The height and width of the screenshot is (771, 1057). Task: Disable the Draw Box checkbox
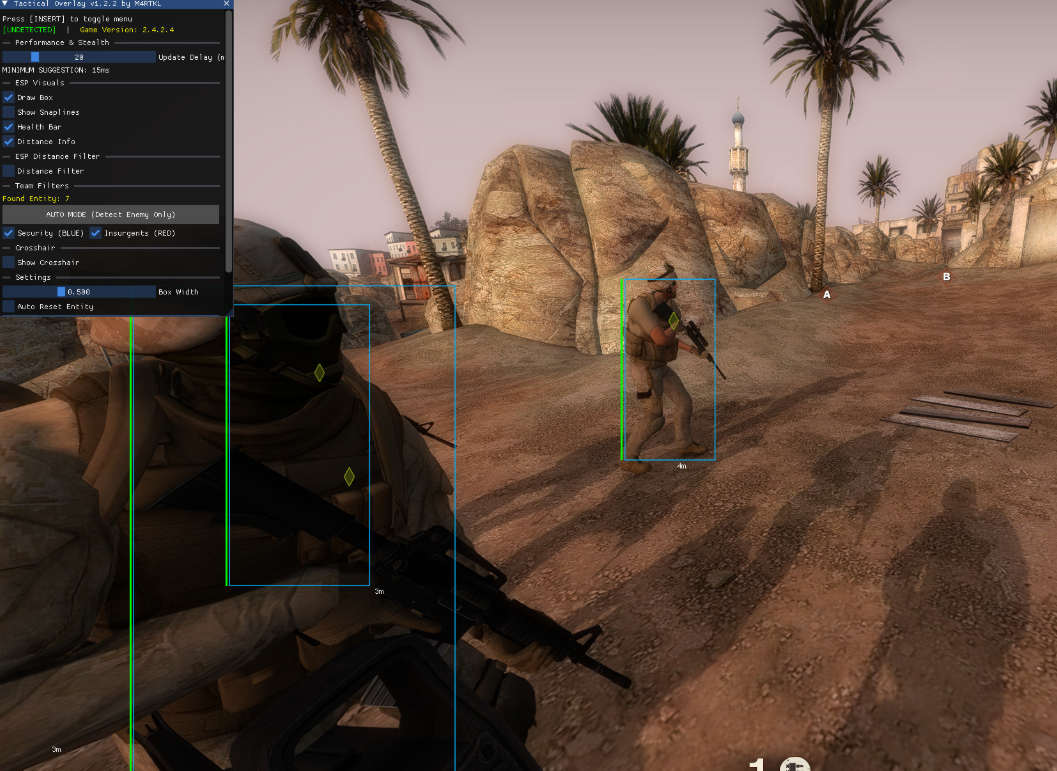[x=9, y=98]
